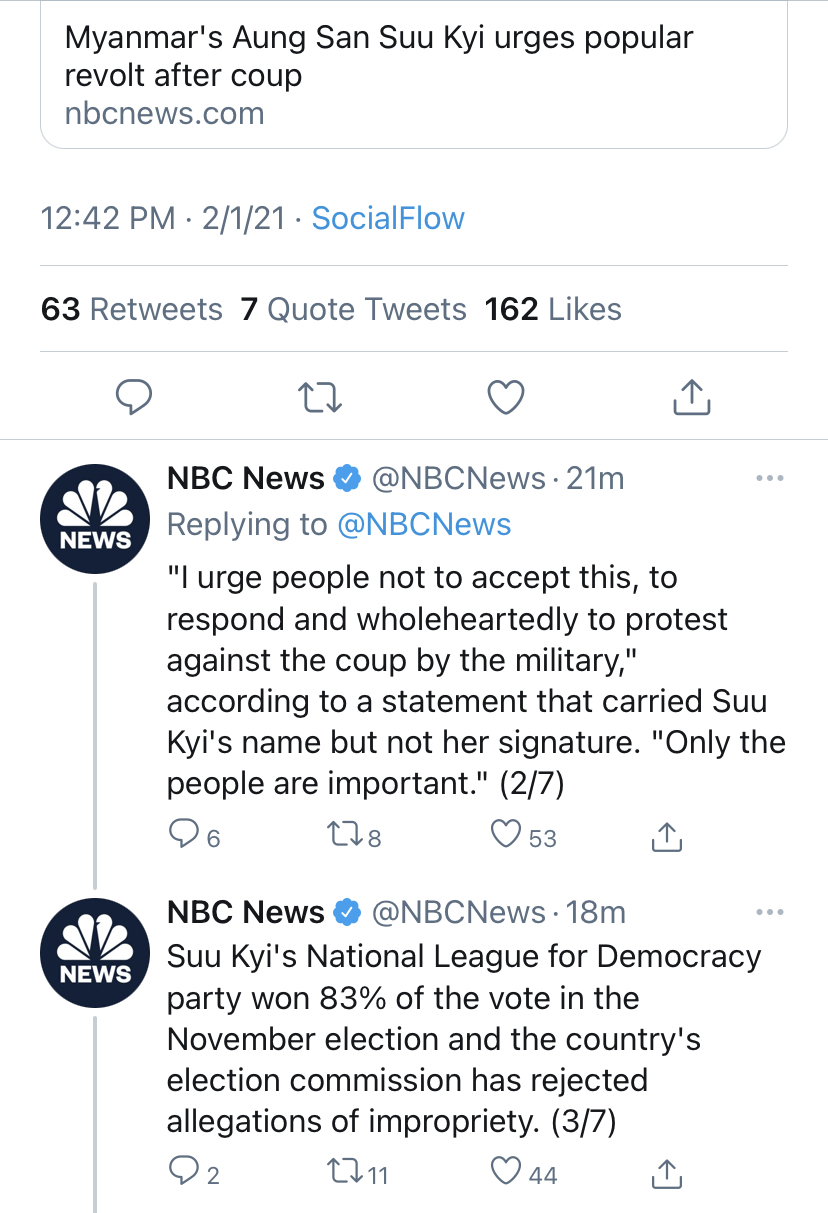Tap reply icon on main tweet
Image resolution: width=828 pixels, height=1213 pixels.
134,397
